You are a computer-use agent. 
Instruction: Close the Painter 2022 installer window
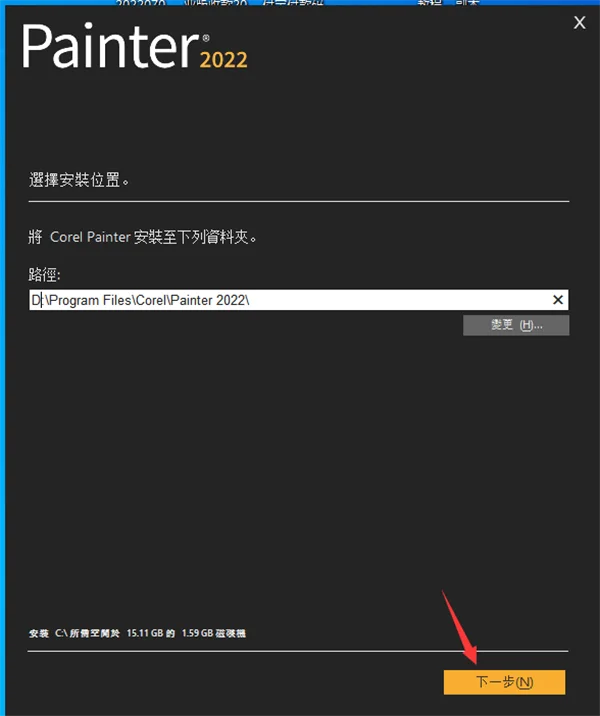click(x=579, y=22)
